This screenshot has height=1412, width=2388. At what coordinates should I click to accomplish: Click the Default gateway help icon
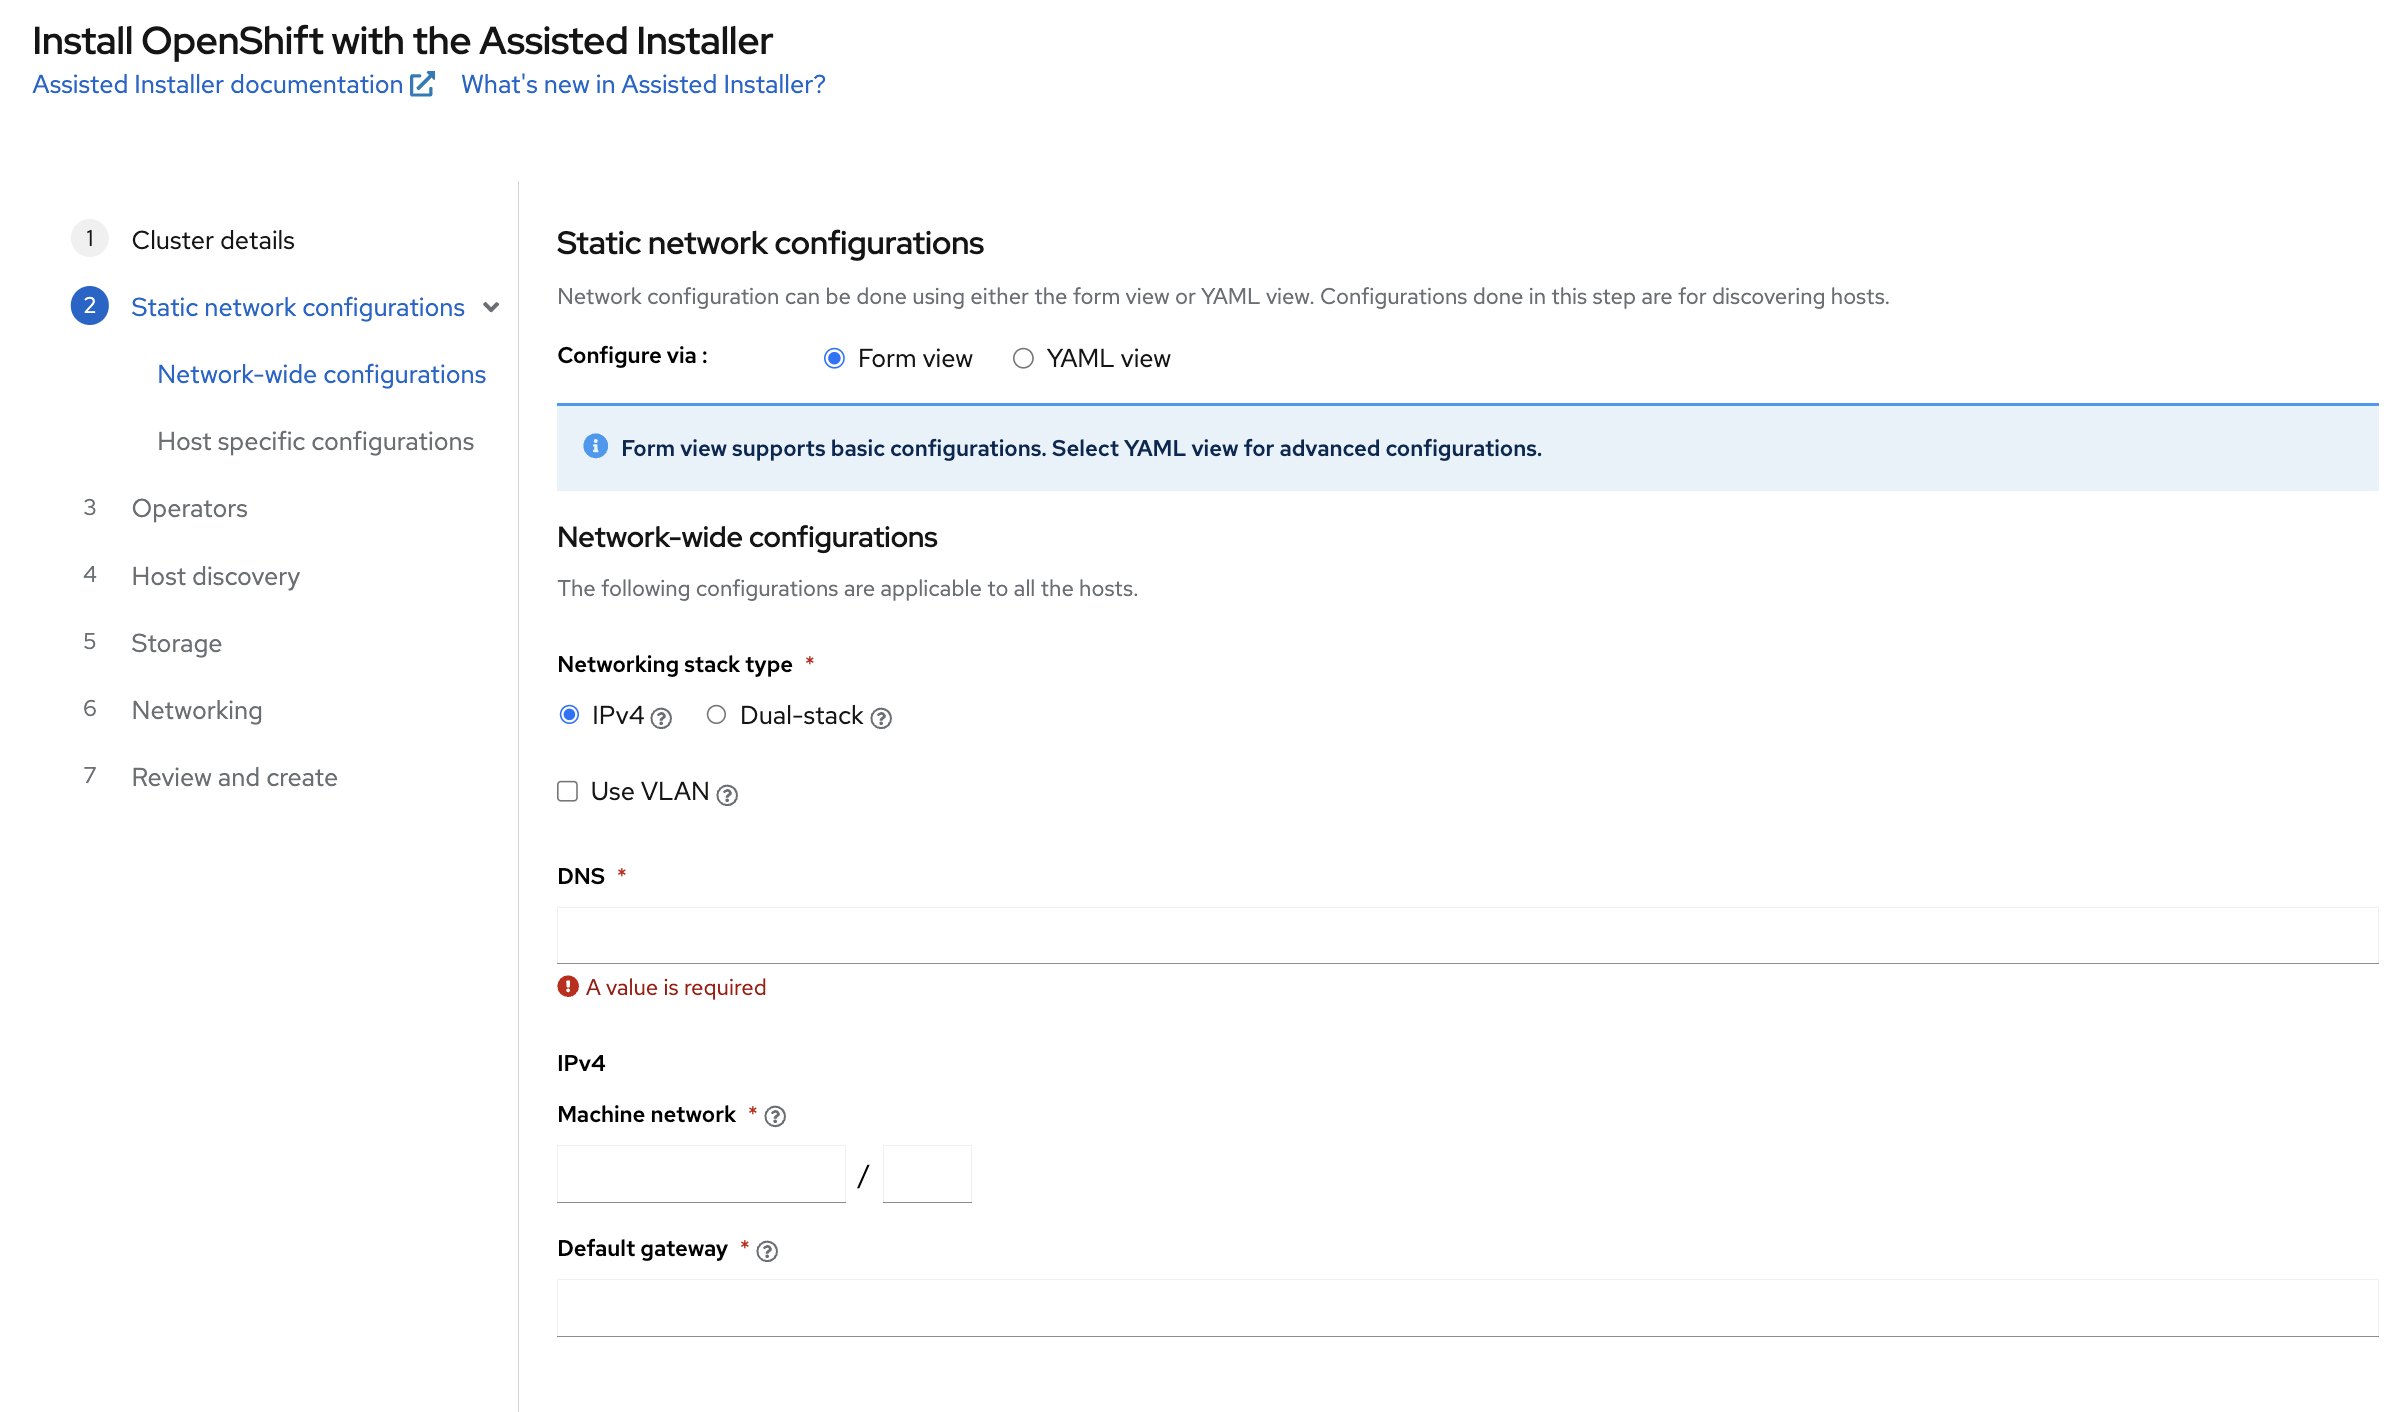point(767,1251)
